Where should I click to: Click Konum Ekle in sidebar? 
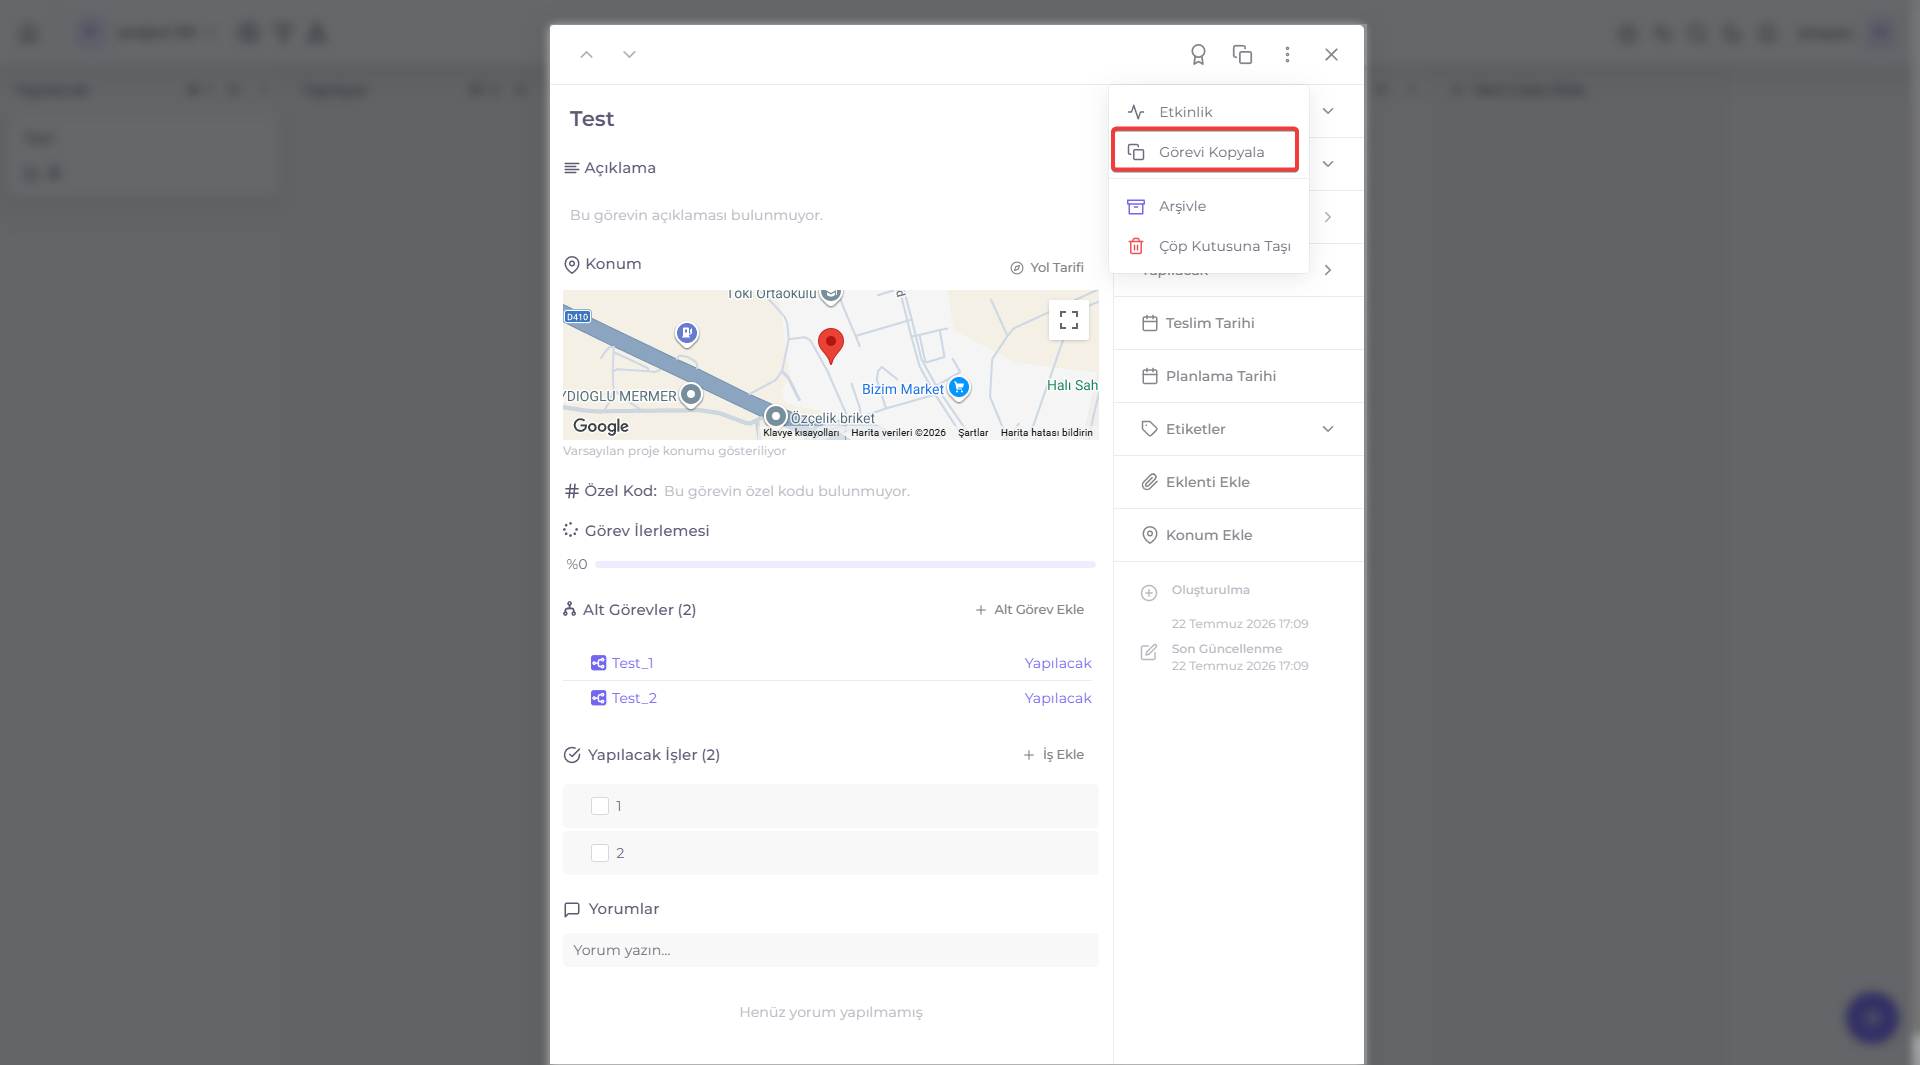[x=1238, y=535]
